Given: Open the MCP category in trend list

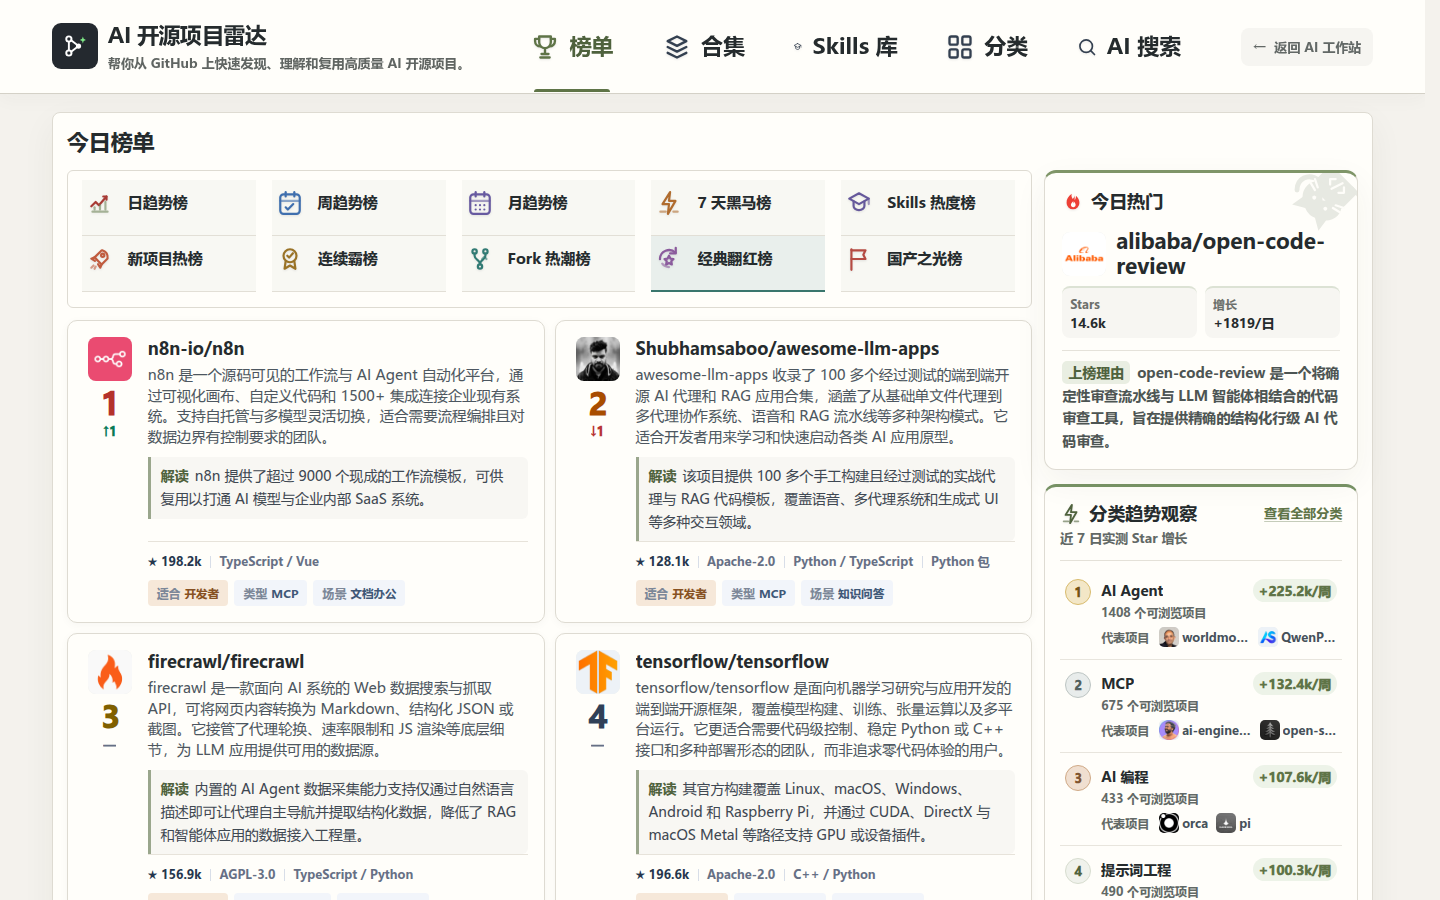Looking at the screenshot, I should click(1117, 684).
